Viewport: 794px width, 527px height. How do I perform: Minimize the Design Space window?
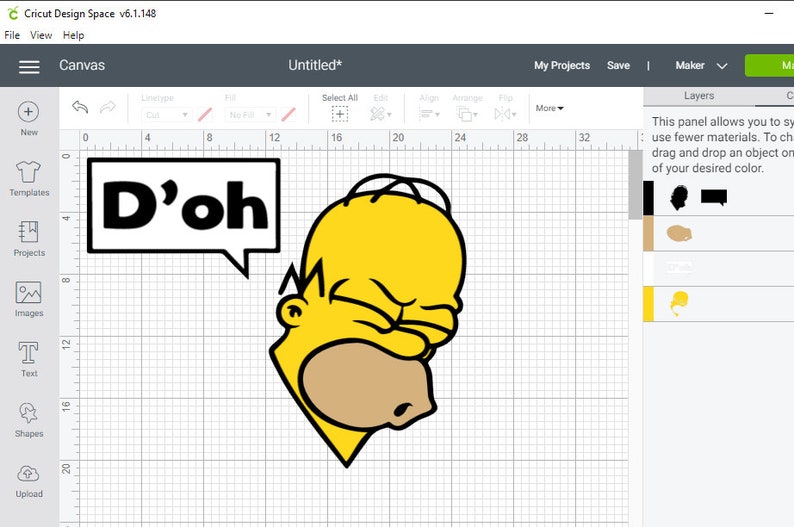click(x=769, y=13)
